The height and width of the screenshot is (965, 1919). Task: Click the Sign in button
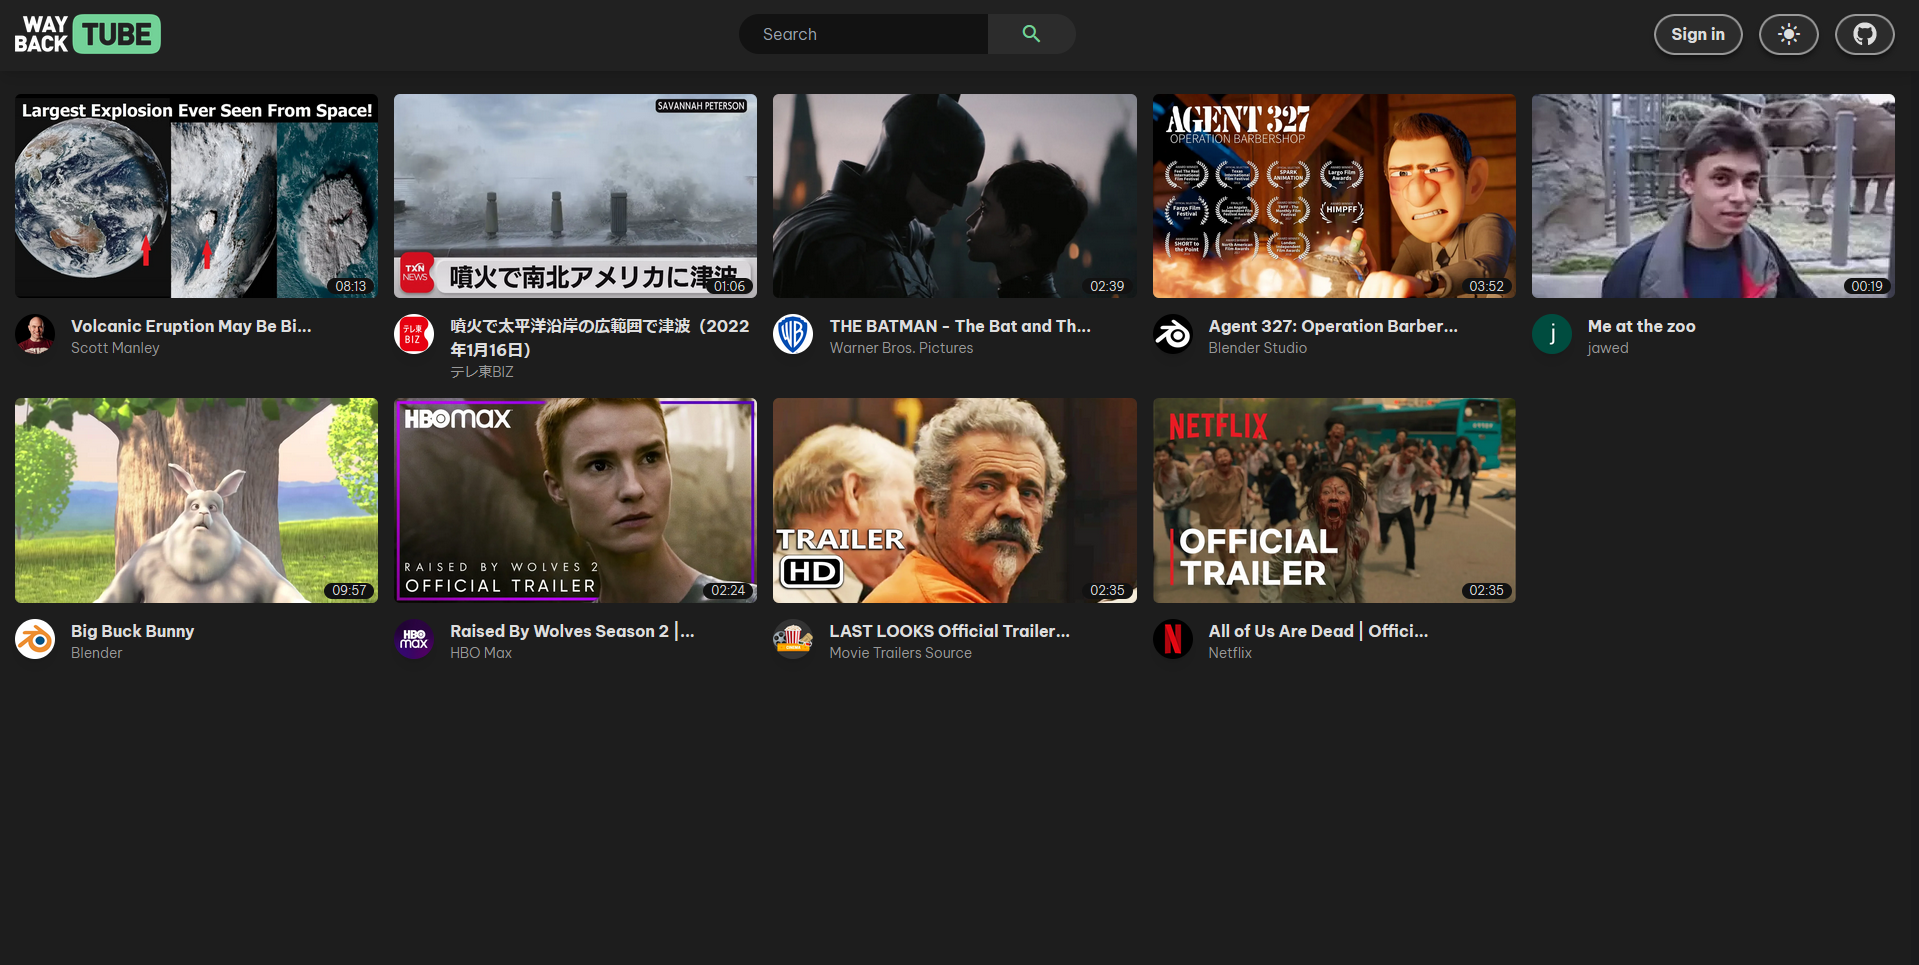point(1697,34)
